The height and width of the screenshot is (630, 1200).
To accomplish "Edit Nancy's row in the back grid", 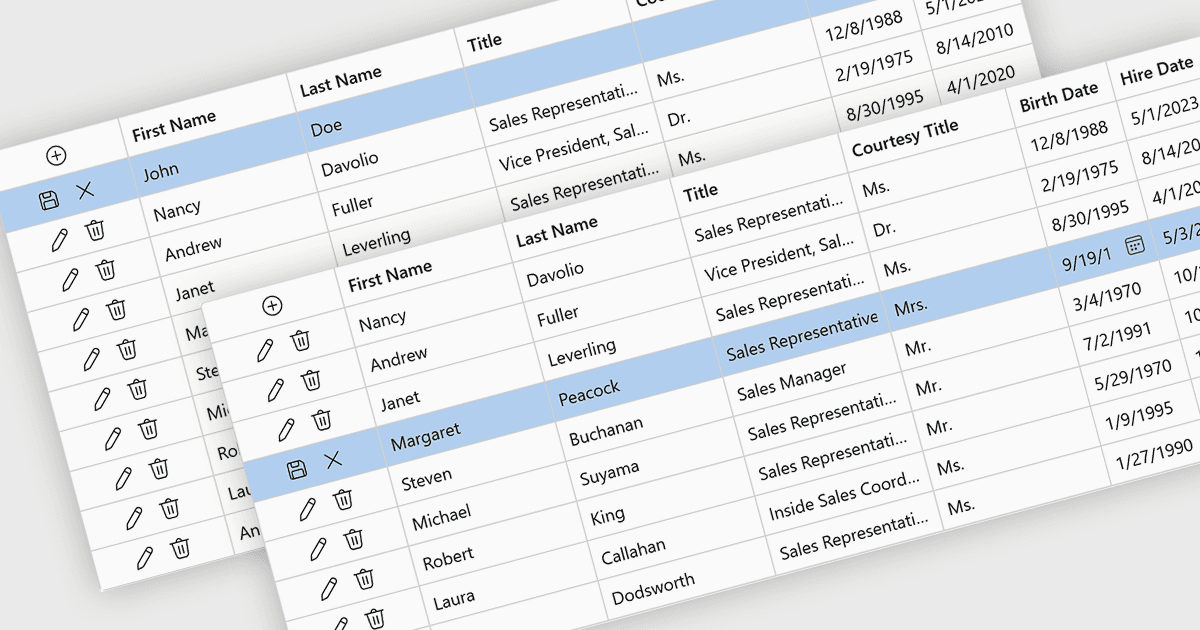I will [x=58, y=240].
